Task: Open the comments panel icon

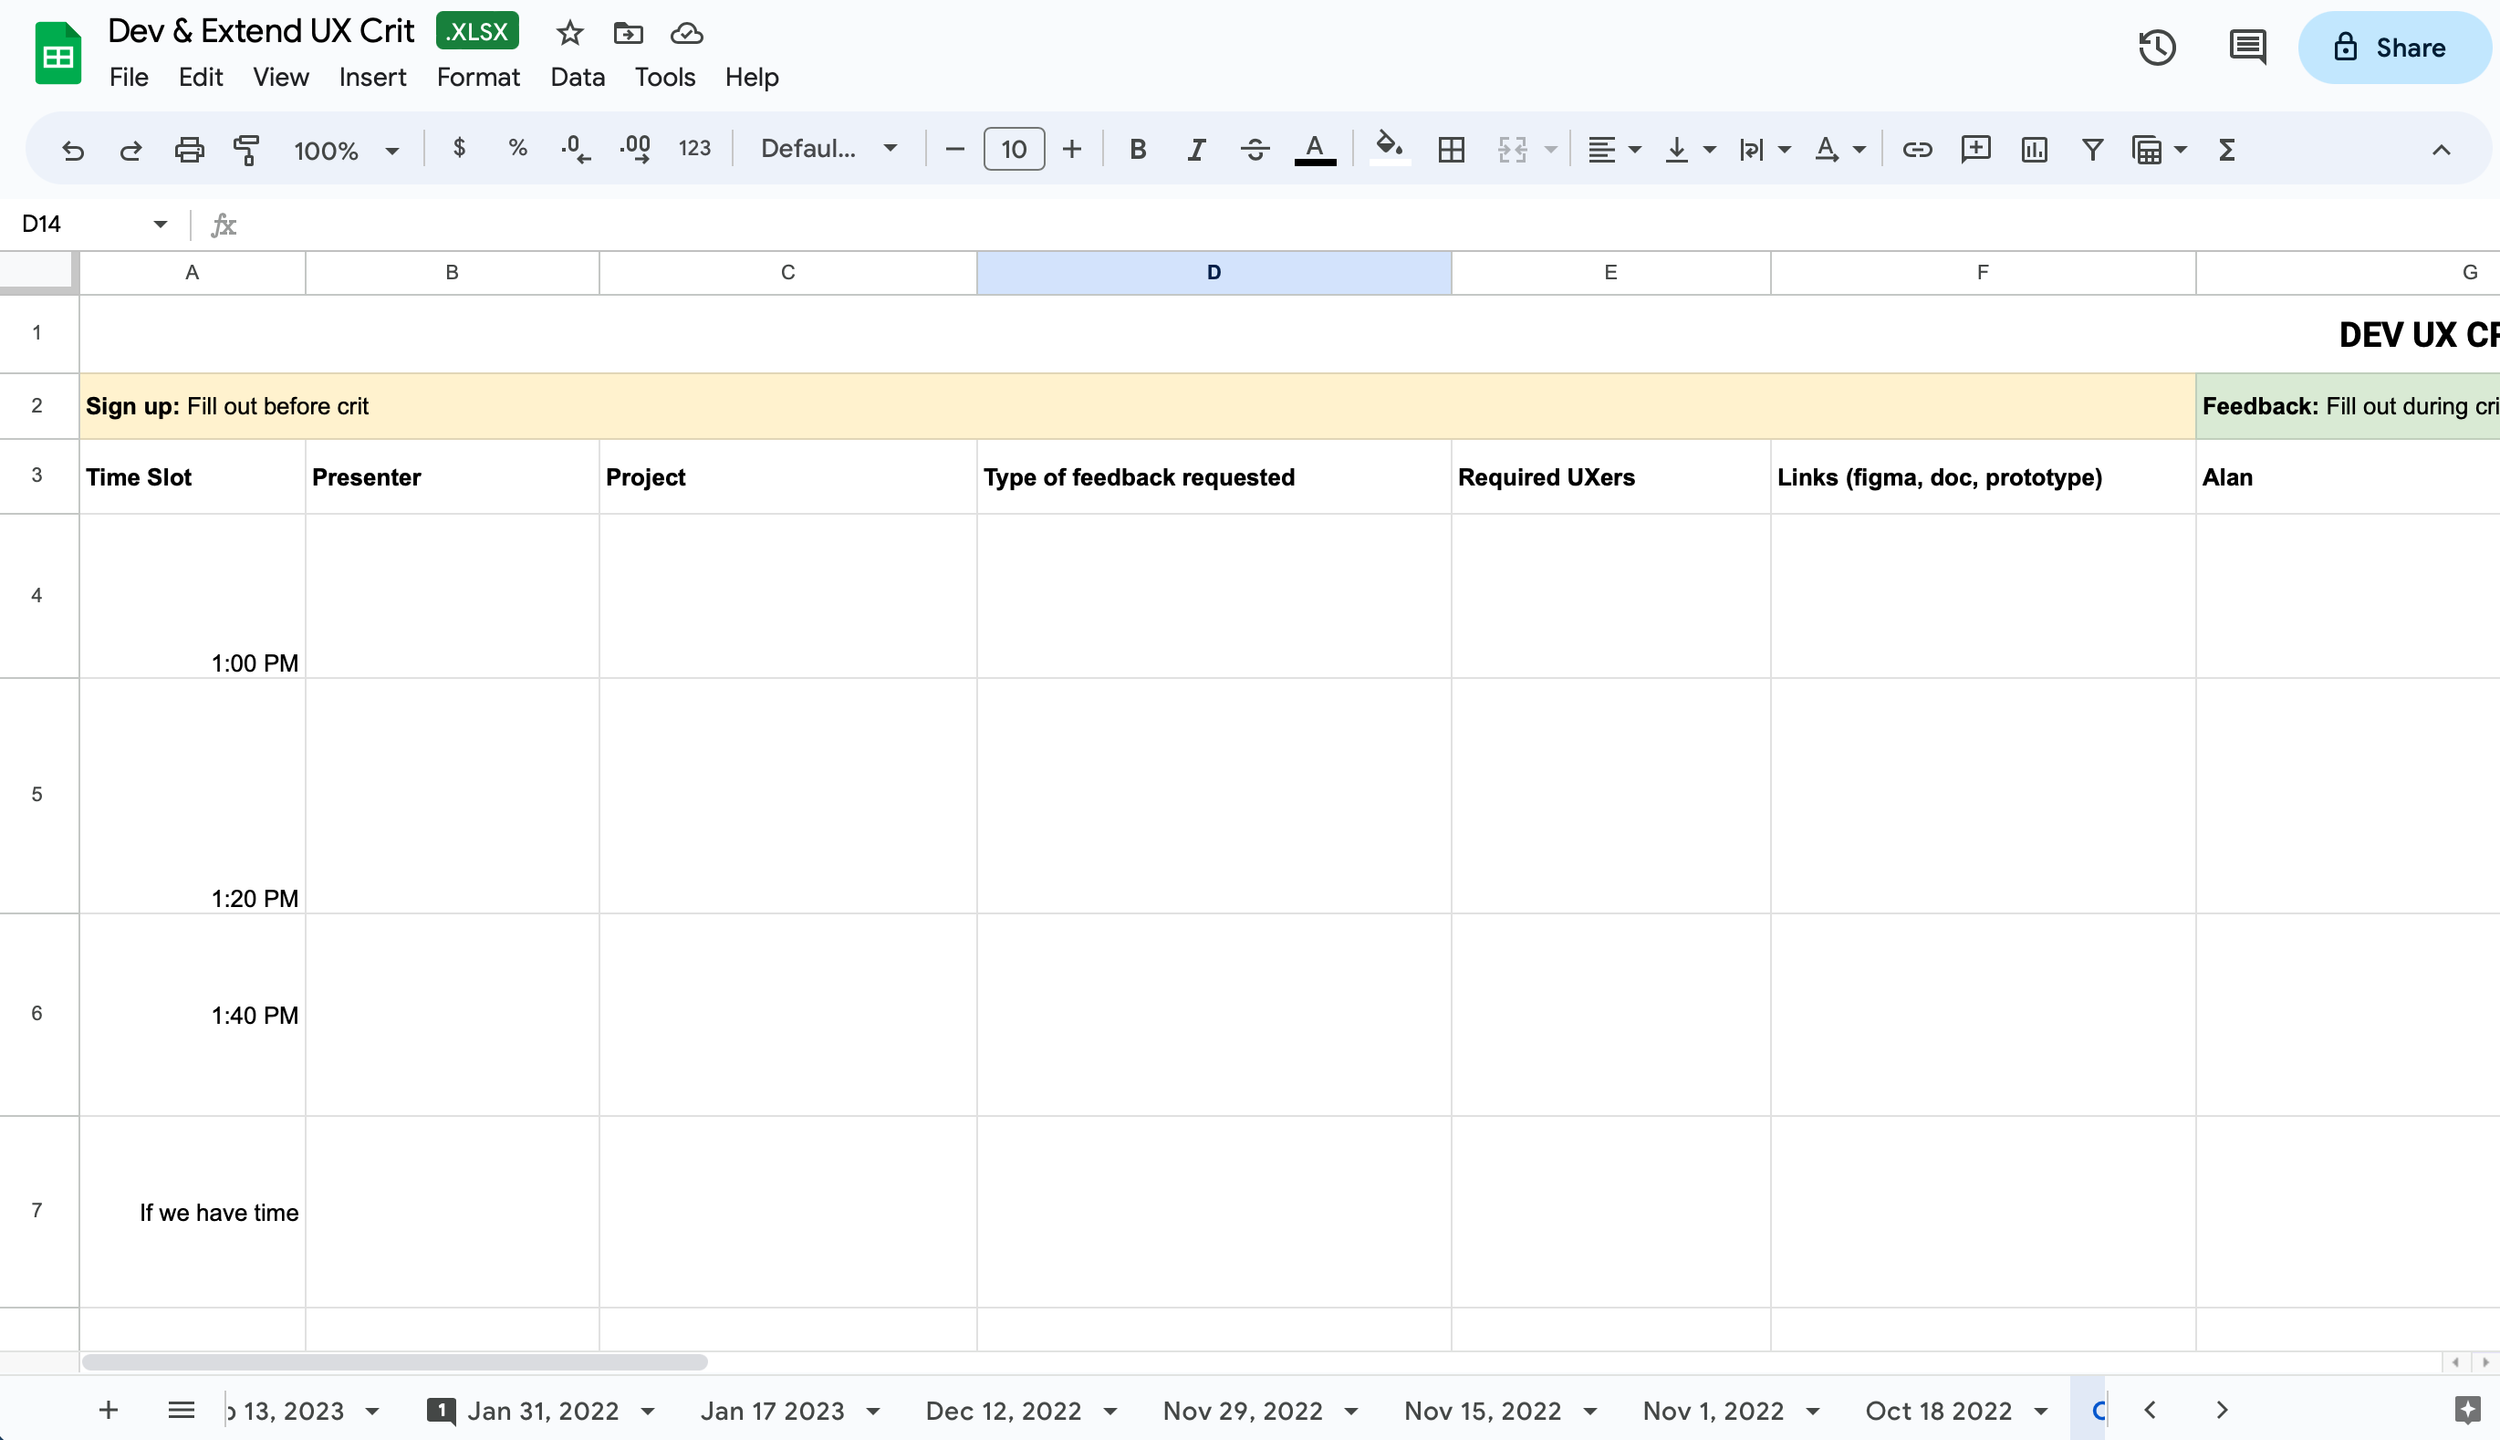Action: pos(2247,47)
